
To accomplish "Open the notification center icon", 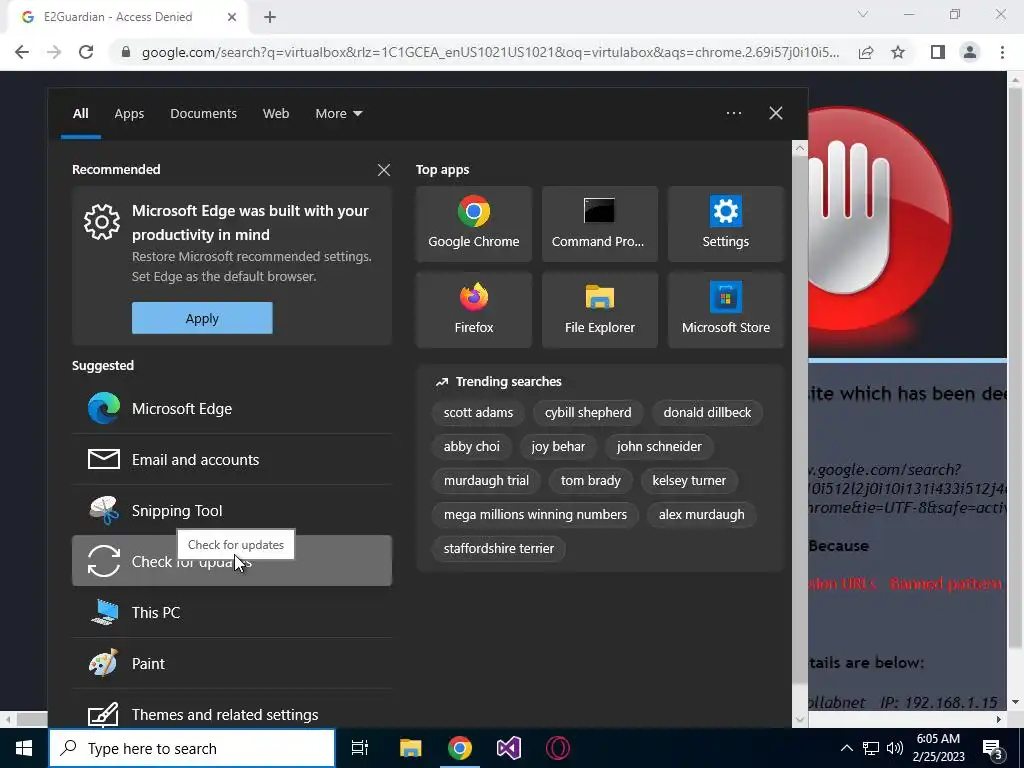I will 992,748.
